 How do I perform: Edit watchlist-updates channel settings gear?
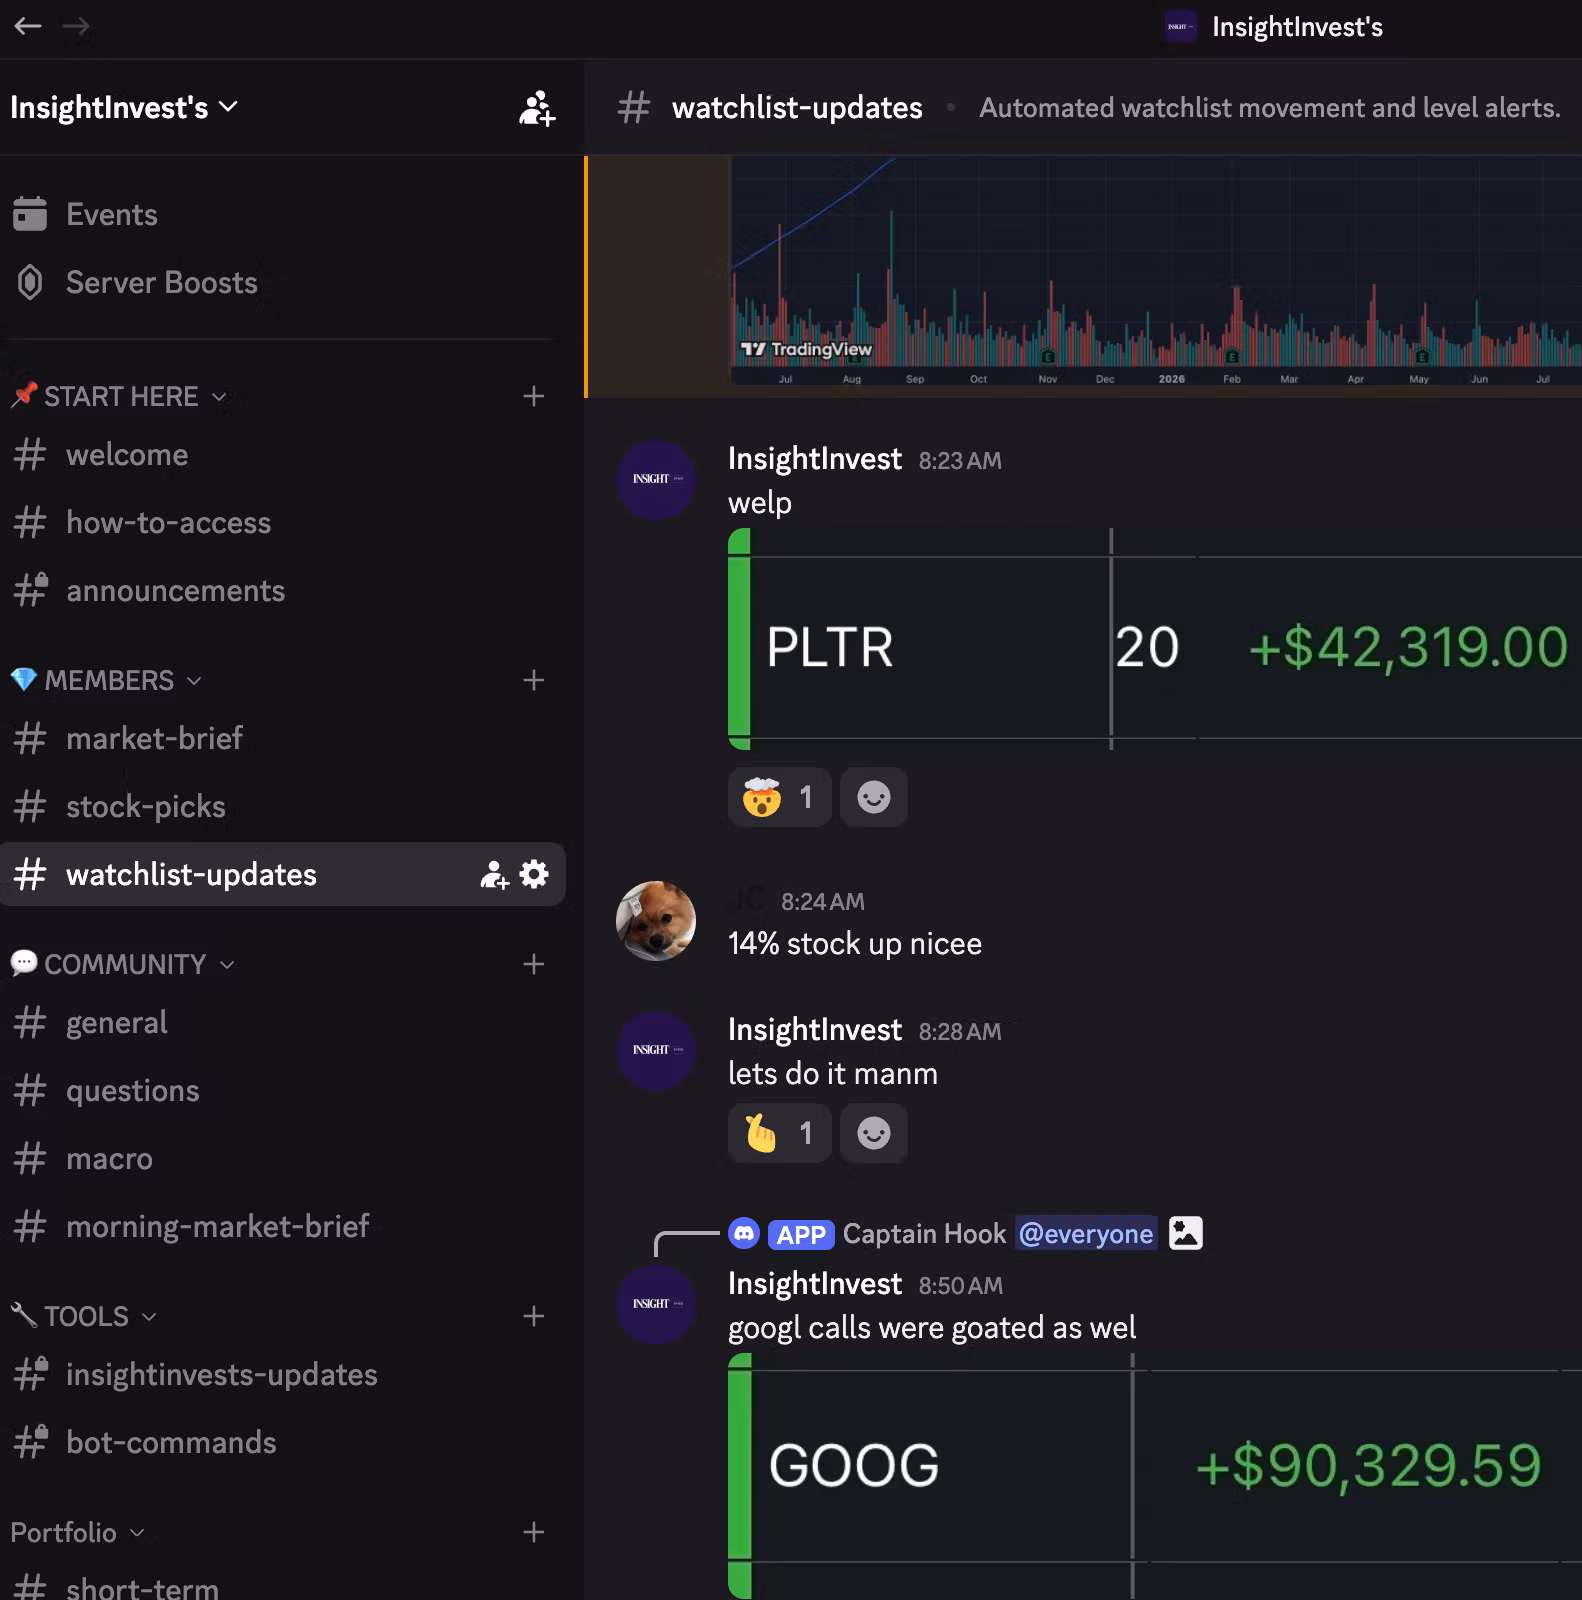(x=535, y=874)
